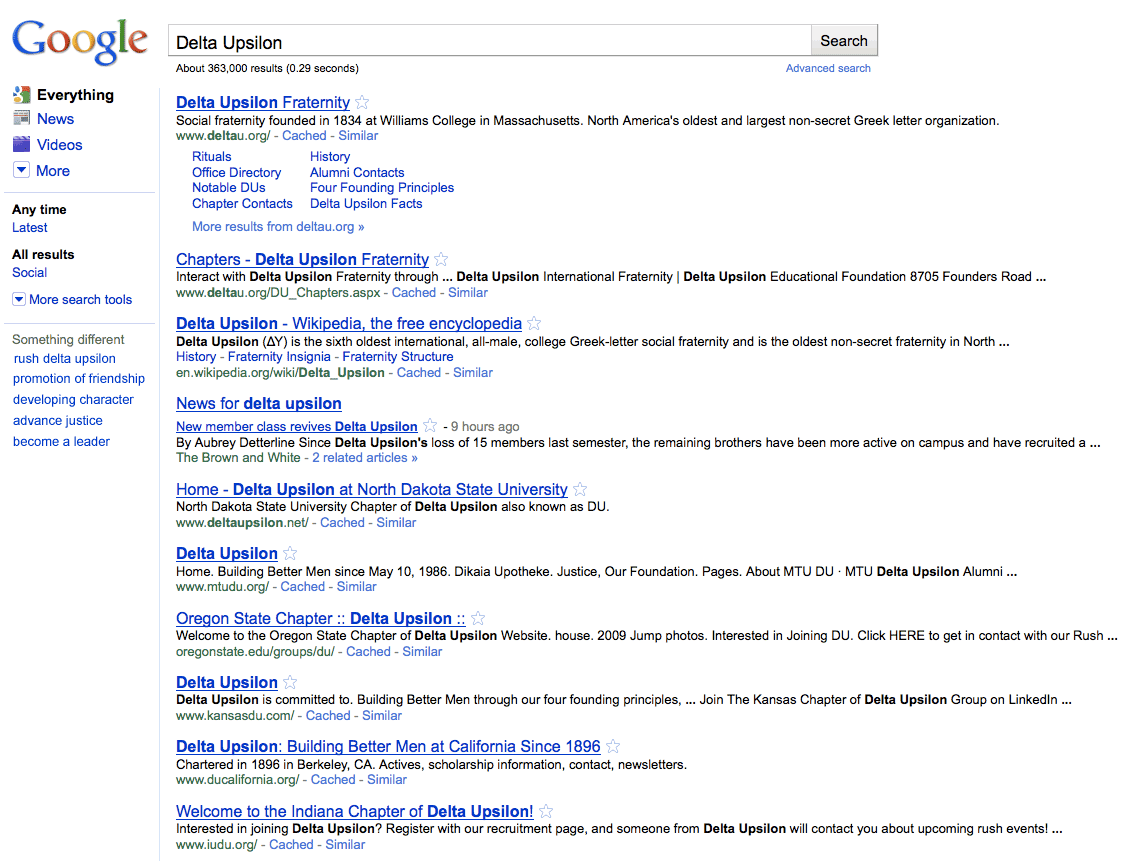
Task: Click the Everything search category icon
Action: [22, 94]
